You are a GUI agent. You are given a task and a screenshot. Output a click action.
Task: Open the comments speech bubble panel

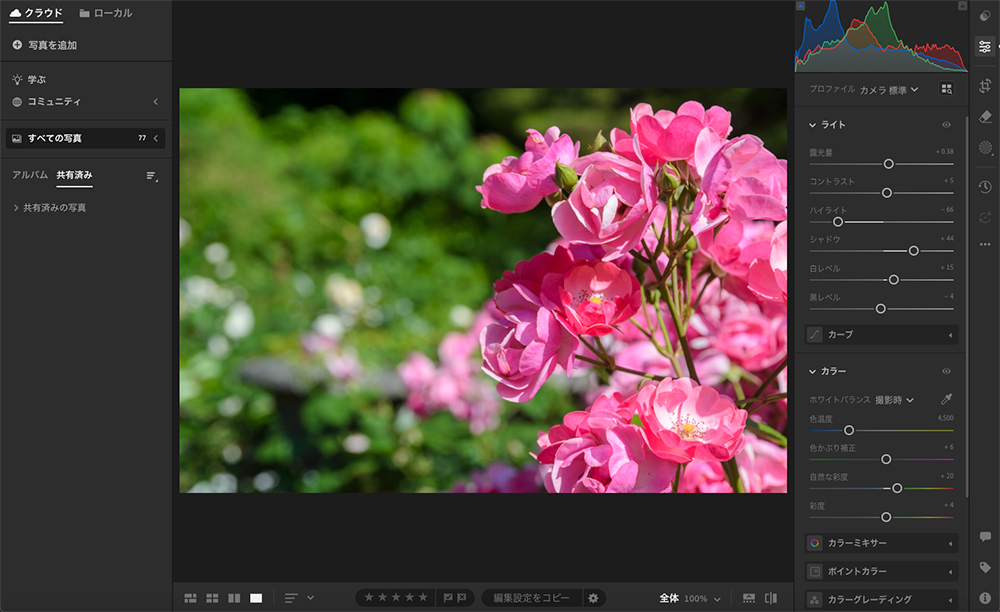coord(985,537)
